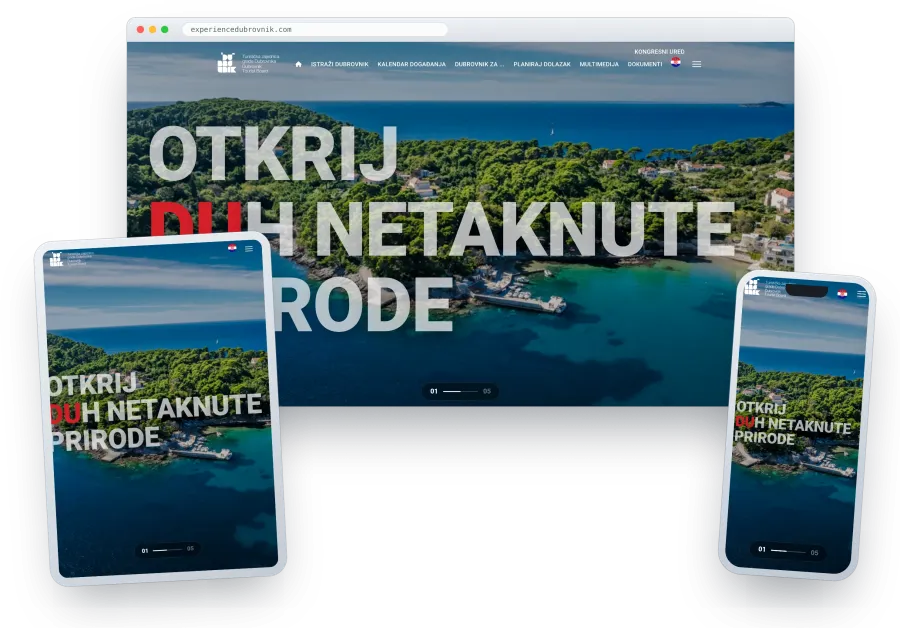900x628 pixels.
Task: Open the hamburger menu on phone
Action: [x=861, y=294]
